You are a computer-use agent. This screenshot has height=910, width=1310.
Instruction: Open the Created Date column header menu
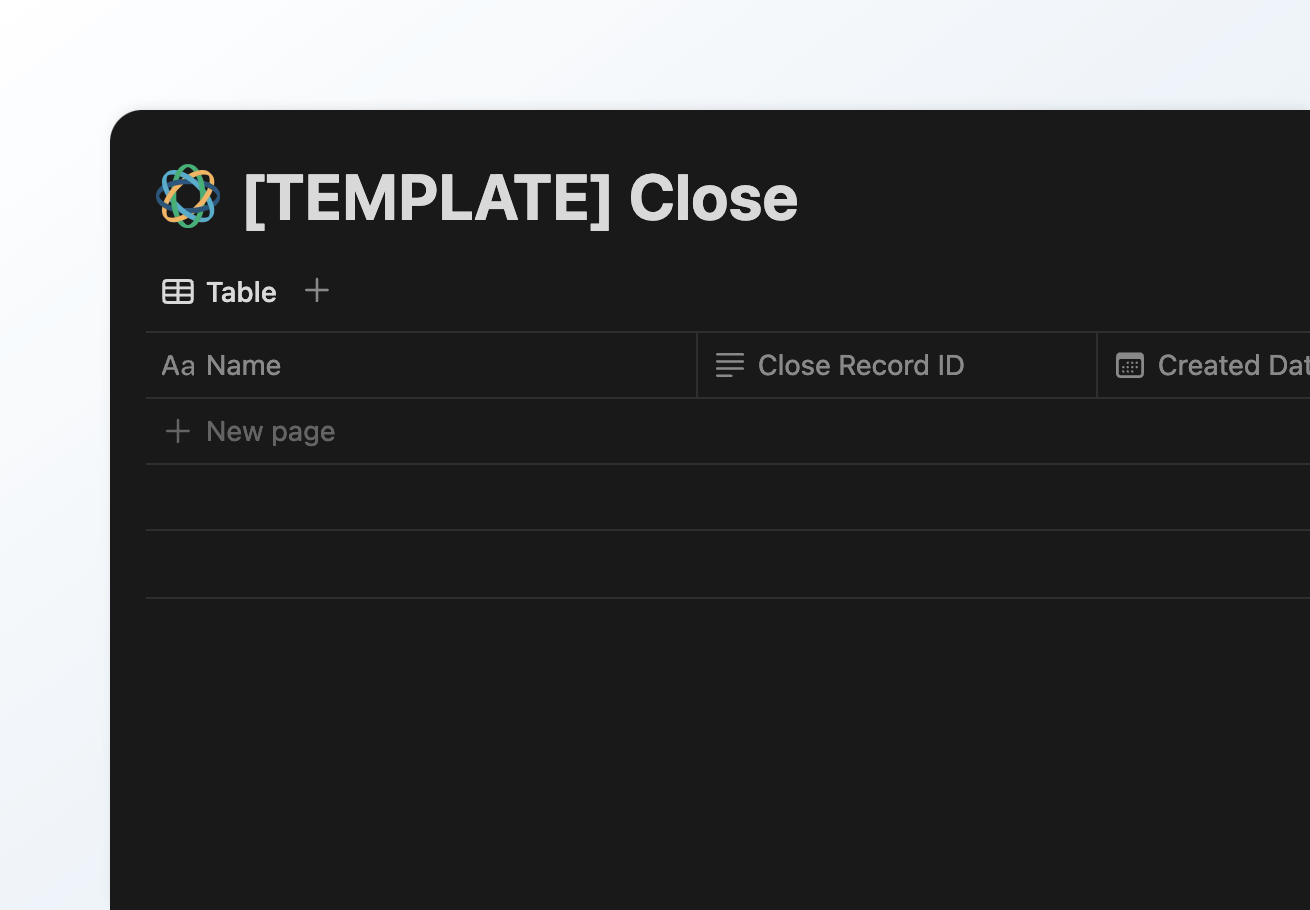click(1204, 365)
